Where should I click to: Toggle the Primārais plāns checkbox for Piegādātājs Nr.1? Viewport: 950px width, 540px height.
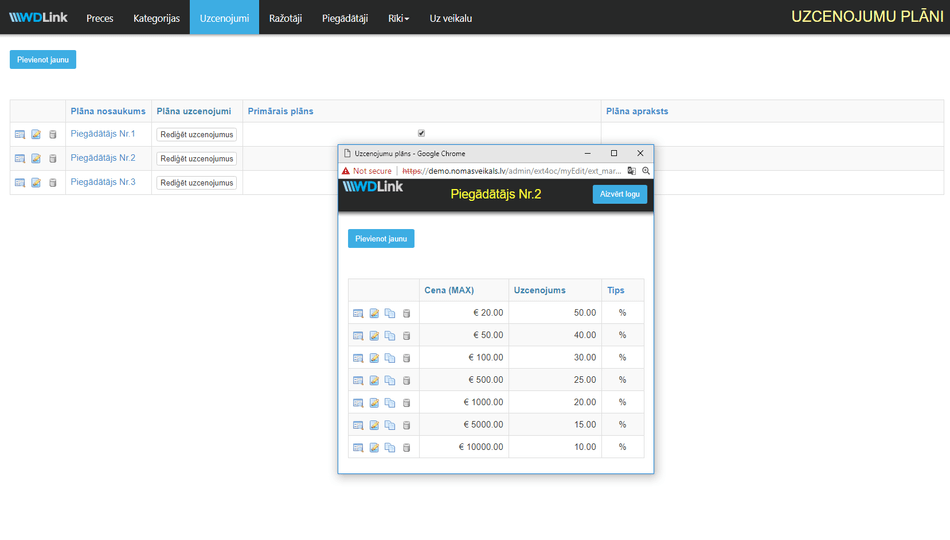[421, 133]
